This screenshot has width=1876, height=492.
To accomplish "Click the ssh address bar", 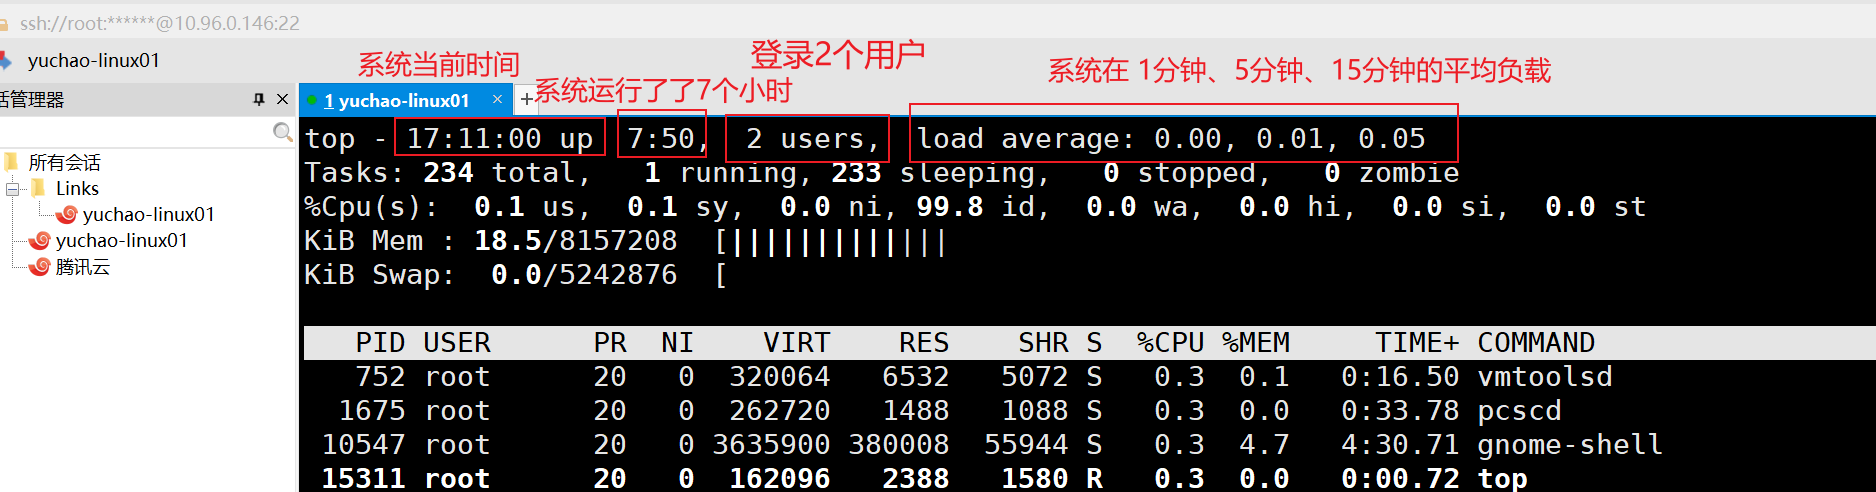I will coord(160,22).
